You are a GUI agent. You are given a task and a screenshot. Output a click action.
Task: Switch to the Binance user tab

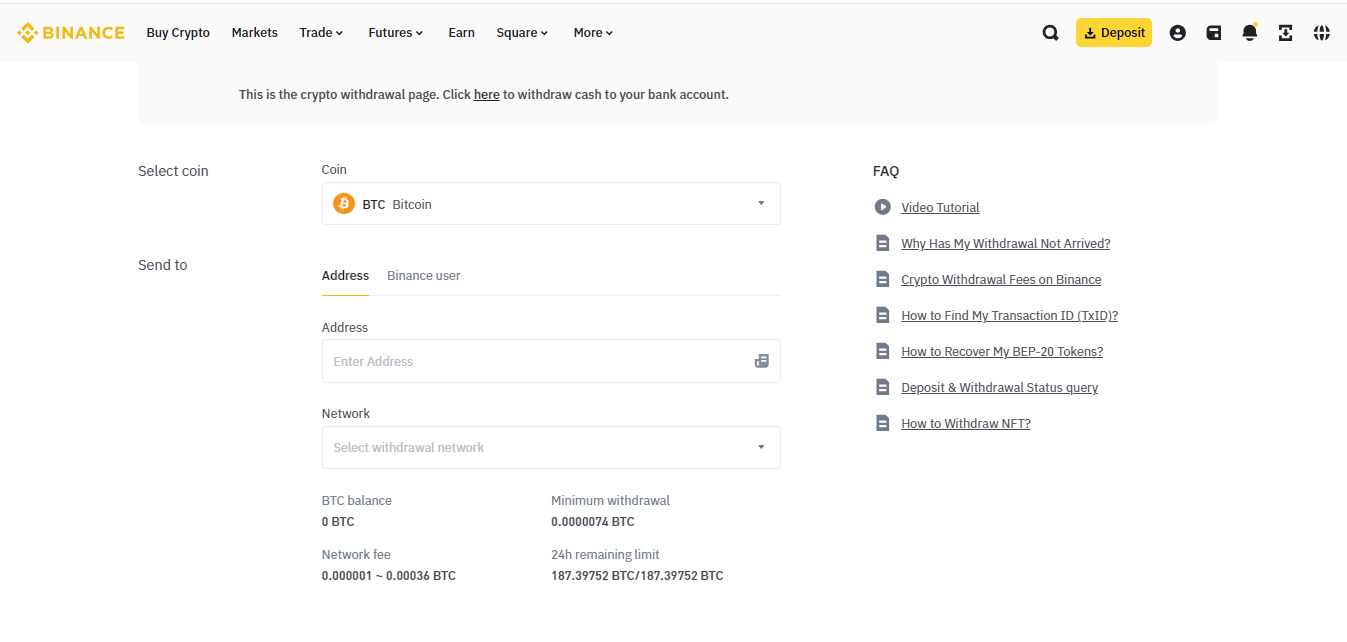pyautogui.click(x=423, y=275)
